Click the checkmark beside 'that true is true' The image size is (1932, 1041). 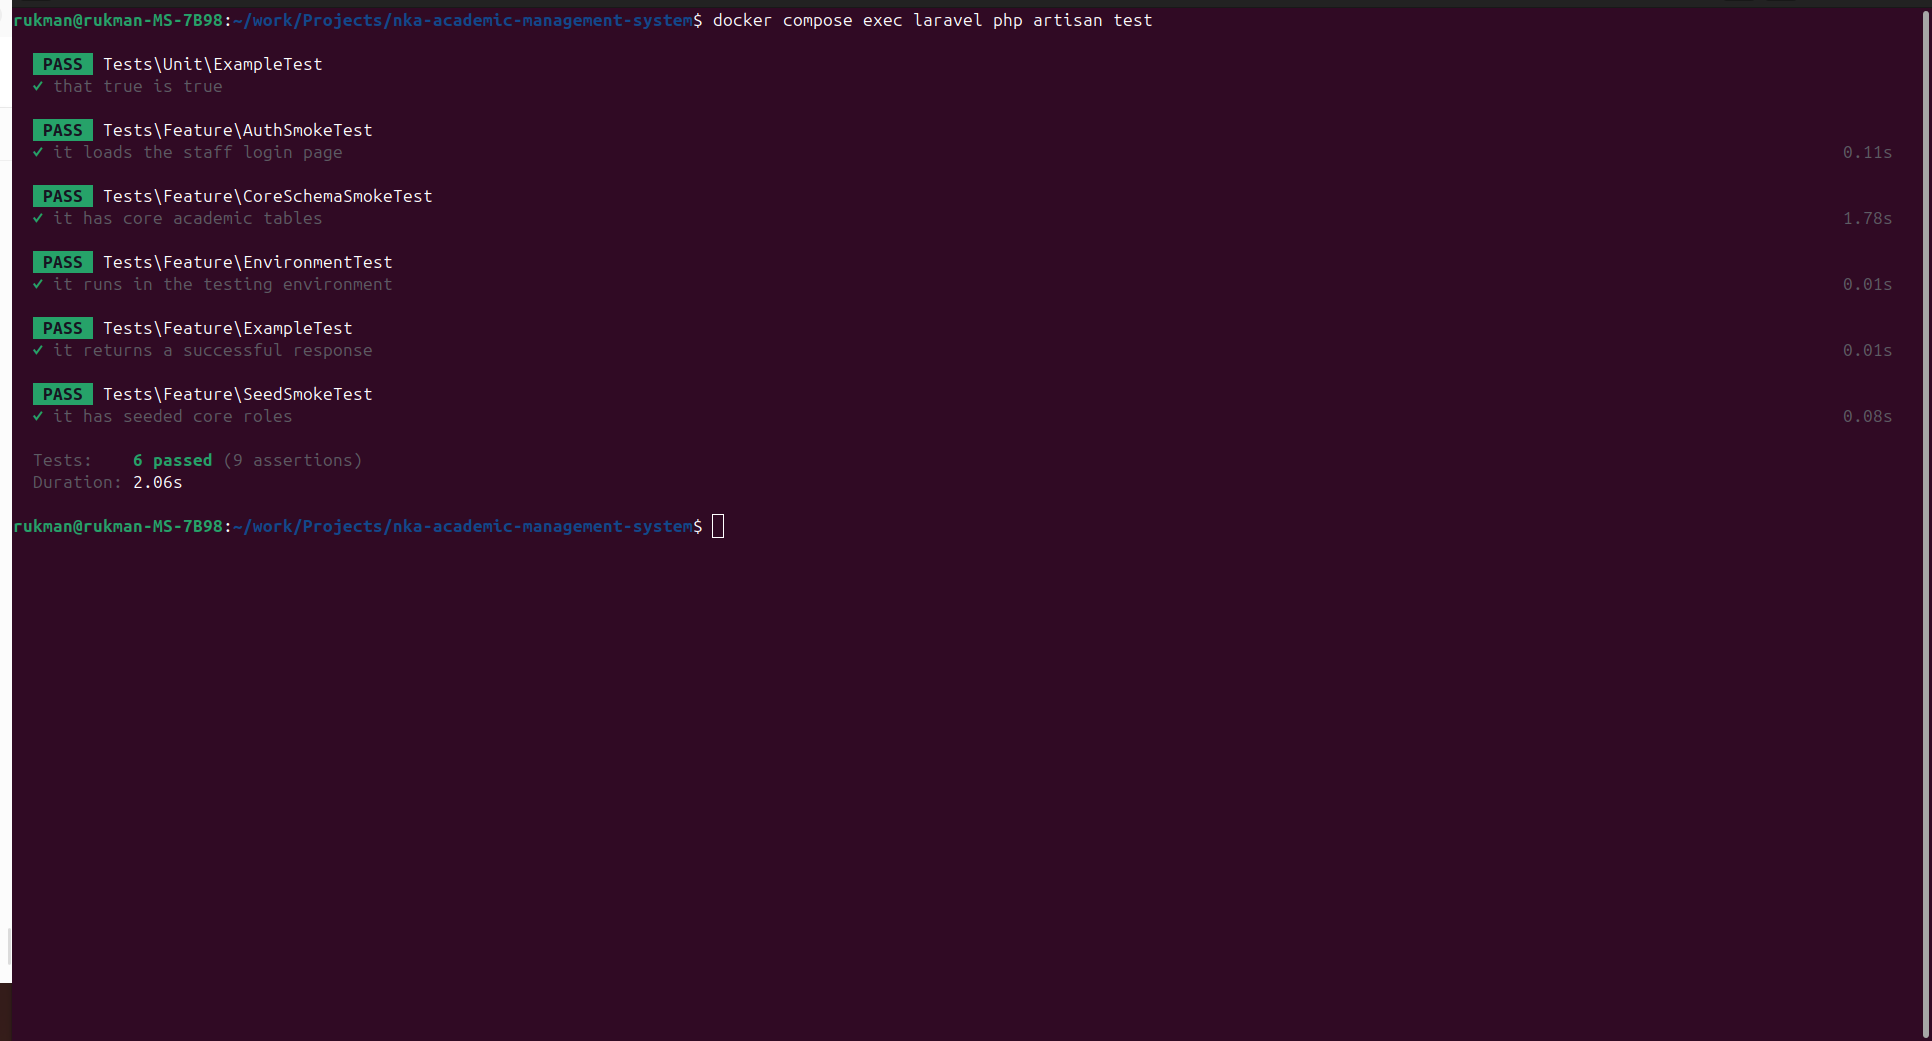(38, 86)
